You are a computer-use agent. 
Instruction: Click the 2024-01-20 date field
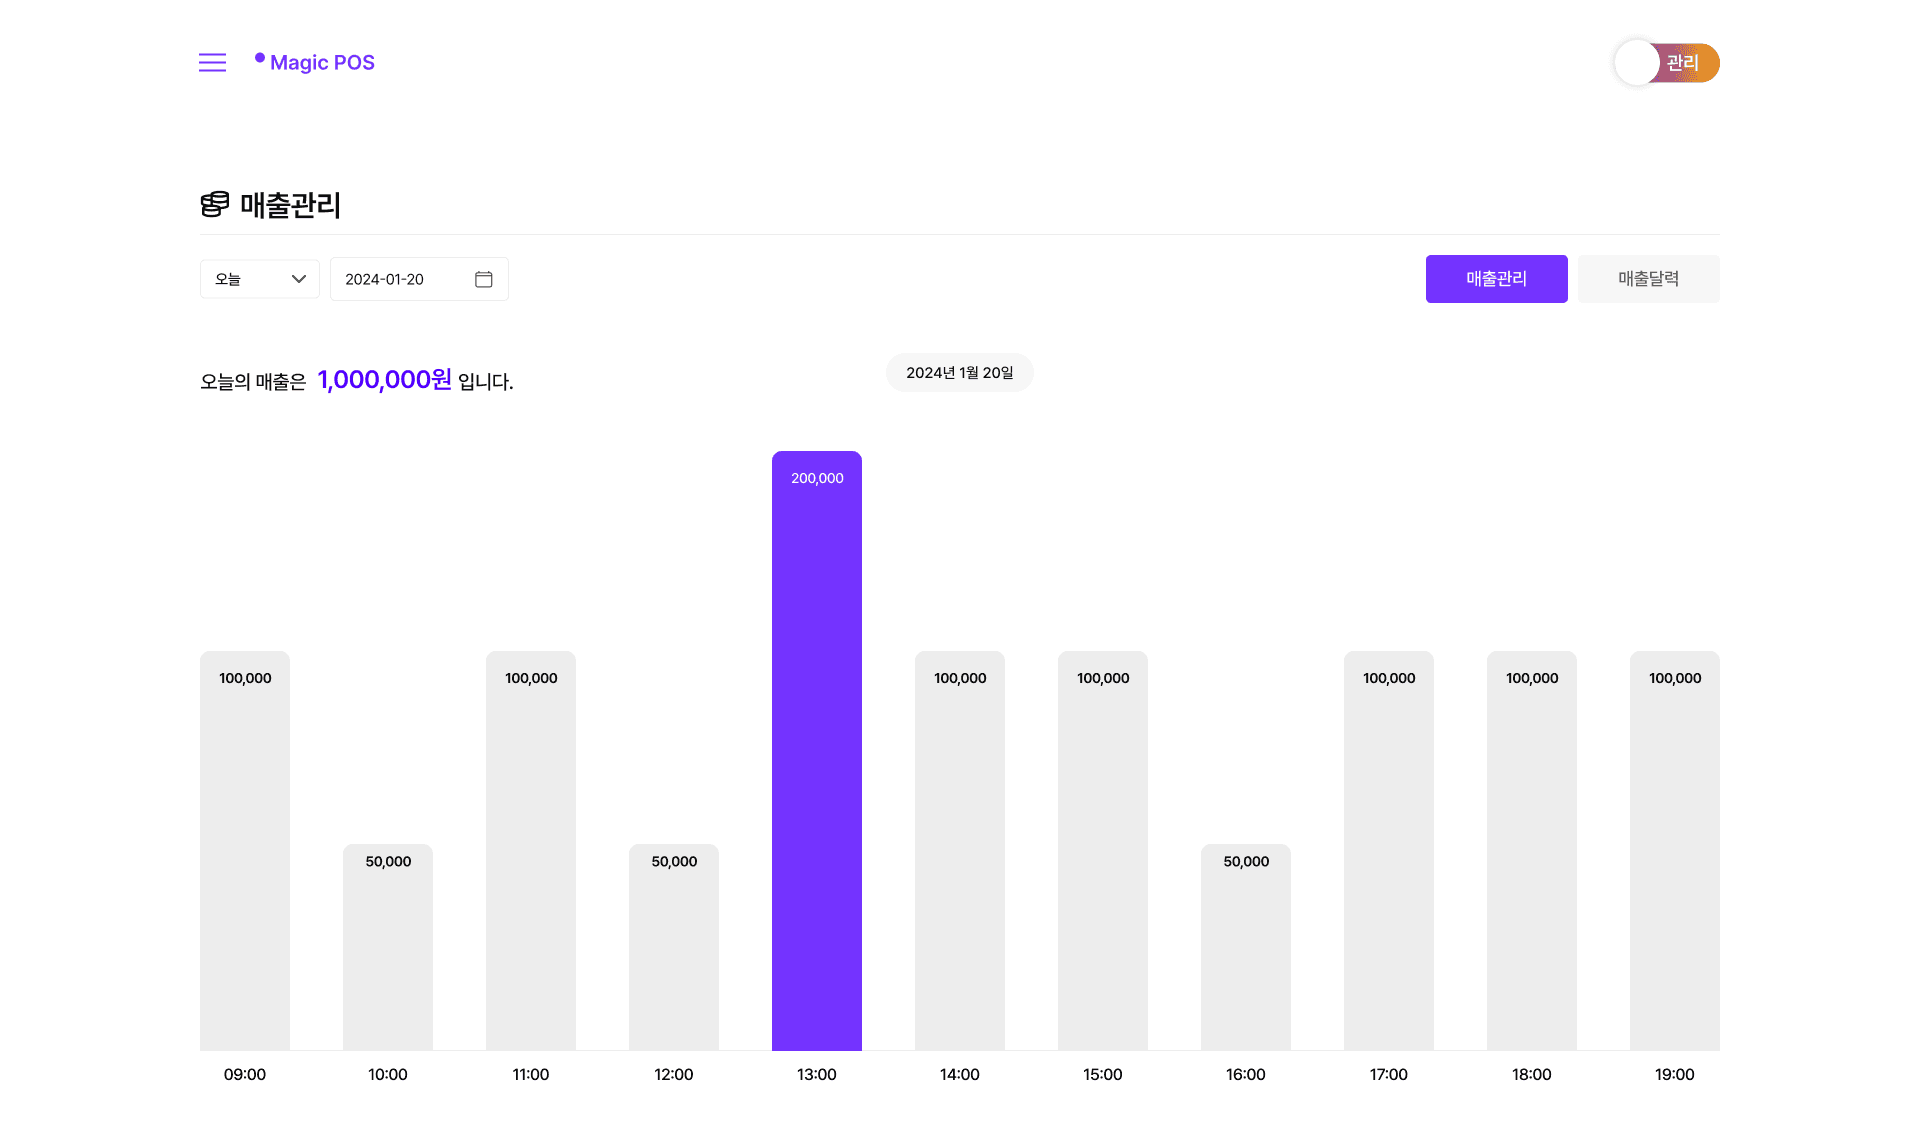[419, 279]
